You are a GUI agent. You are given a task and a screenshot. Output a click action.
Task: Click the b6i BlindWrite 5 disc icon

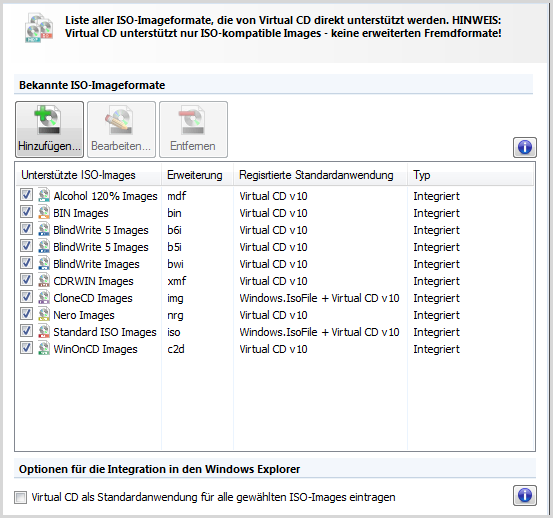(x=44, y=229)
